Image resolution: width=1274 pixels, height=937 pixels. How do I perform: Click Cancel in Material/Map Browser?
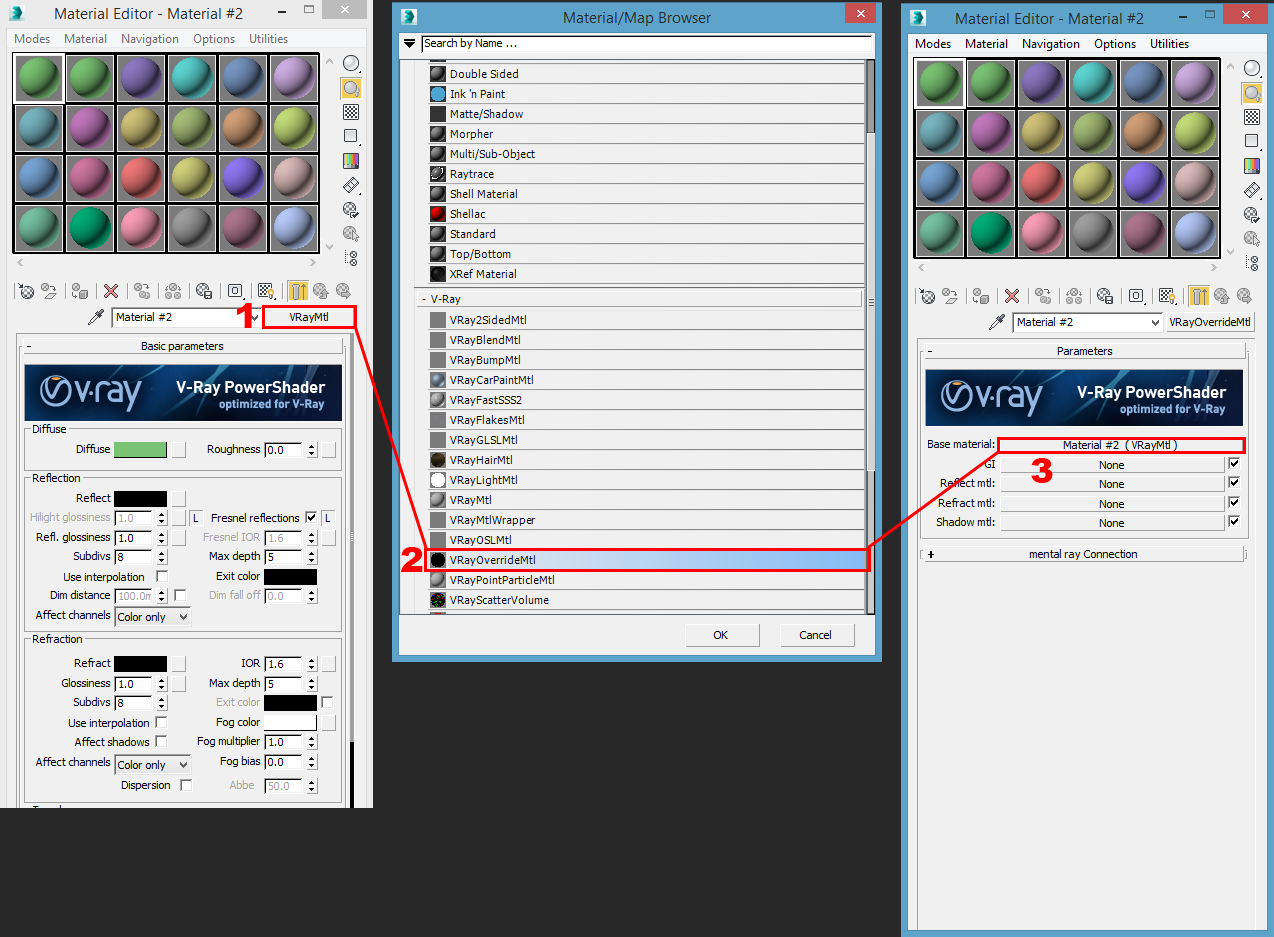(x=815, y=635)
